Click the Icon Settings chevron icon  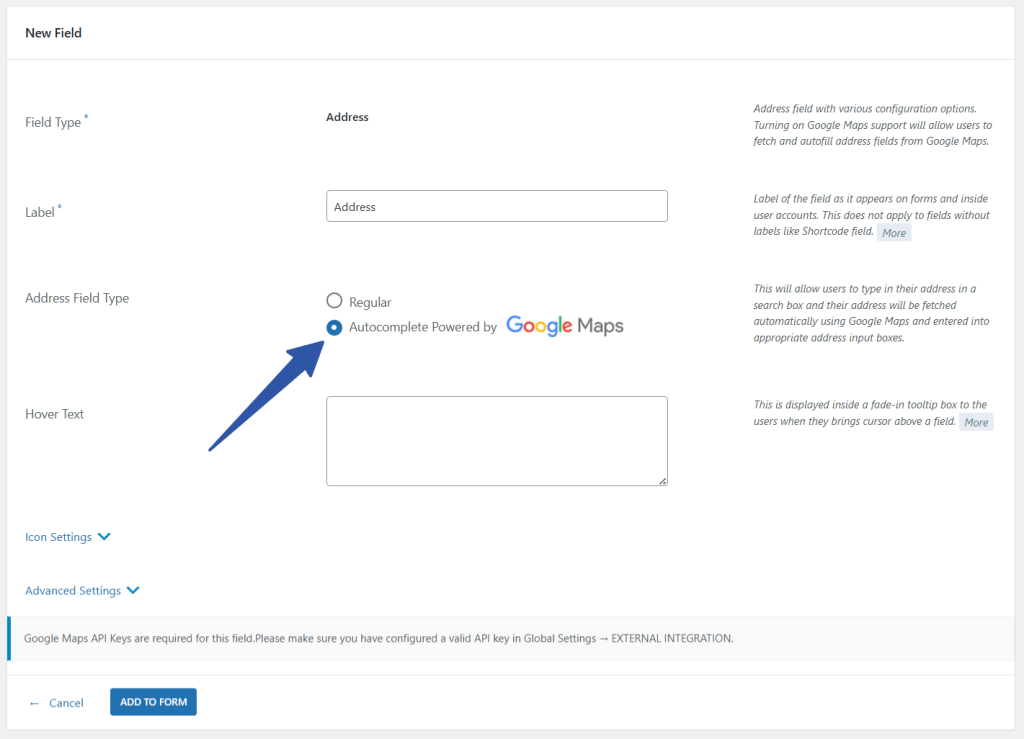click(104, 536)
